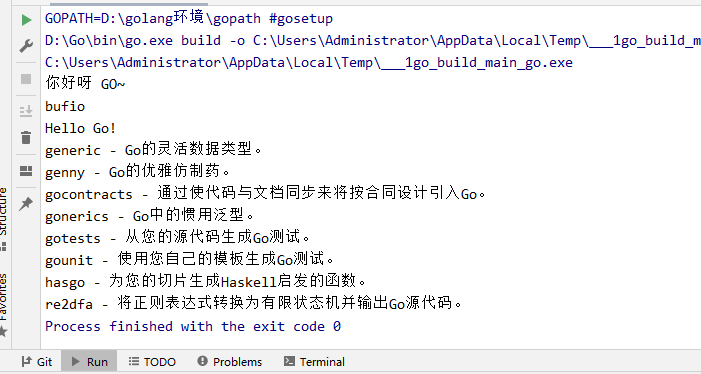701x374 pixels.
Task: Click the Favorites star icon
Action: pyautogui.click(x=3, y=332)
